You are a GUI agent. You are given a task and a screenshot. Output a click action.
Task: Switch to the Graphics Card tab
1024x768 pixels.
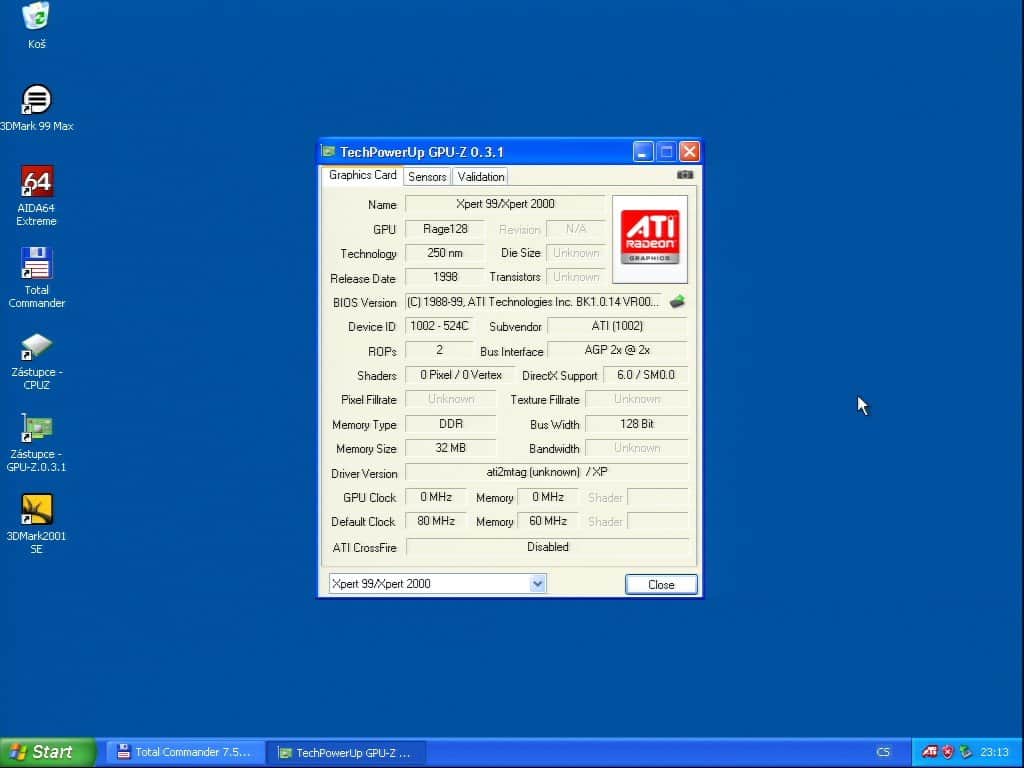362,175
